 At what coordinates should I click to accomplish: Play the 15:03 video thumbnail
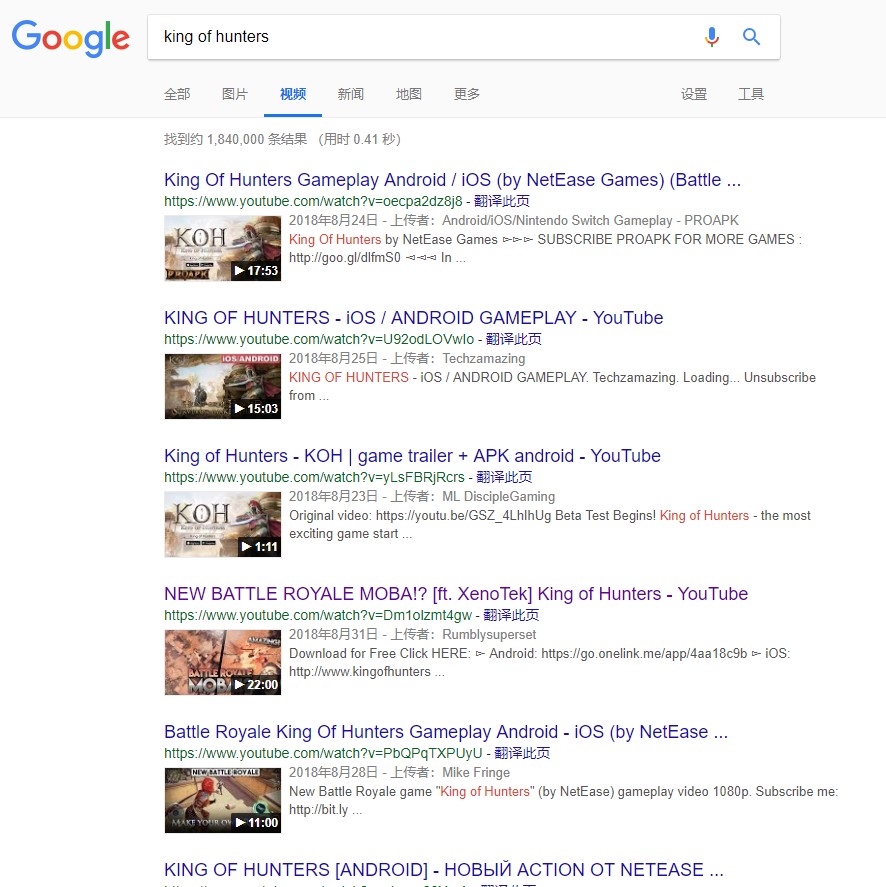[222, 386]
